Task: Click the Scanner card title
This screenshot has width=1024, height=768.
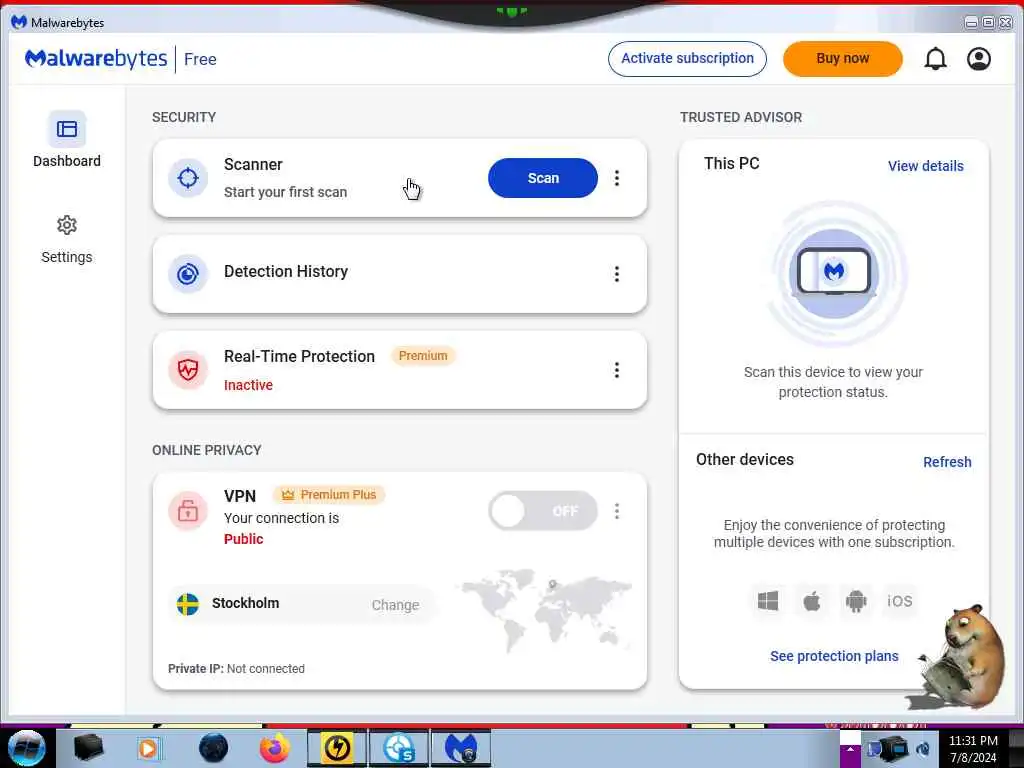Action: pos(253,165)
